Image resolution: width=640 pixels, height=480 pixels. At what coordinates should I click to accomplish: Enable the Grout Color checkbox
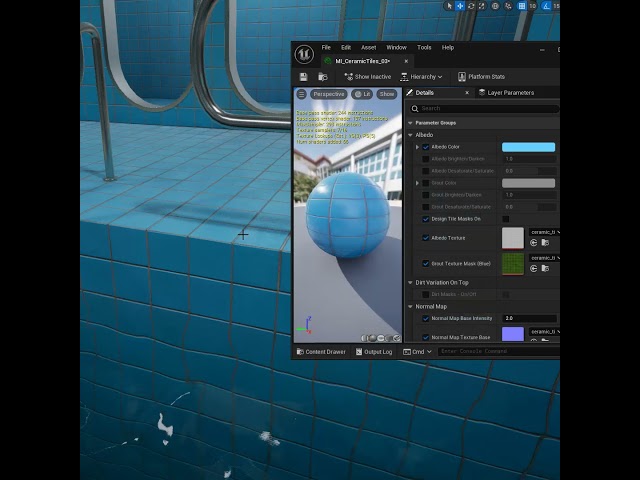tap(426, 183)
